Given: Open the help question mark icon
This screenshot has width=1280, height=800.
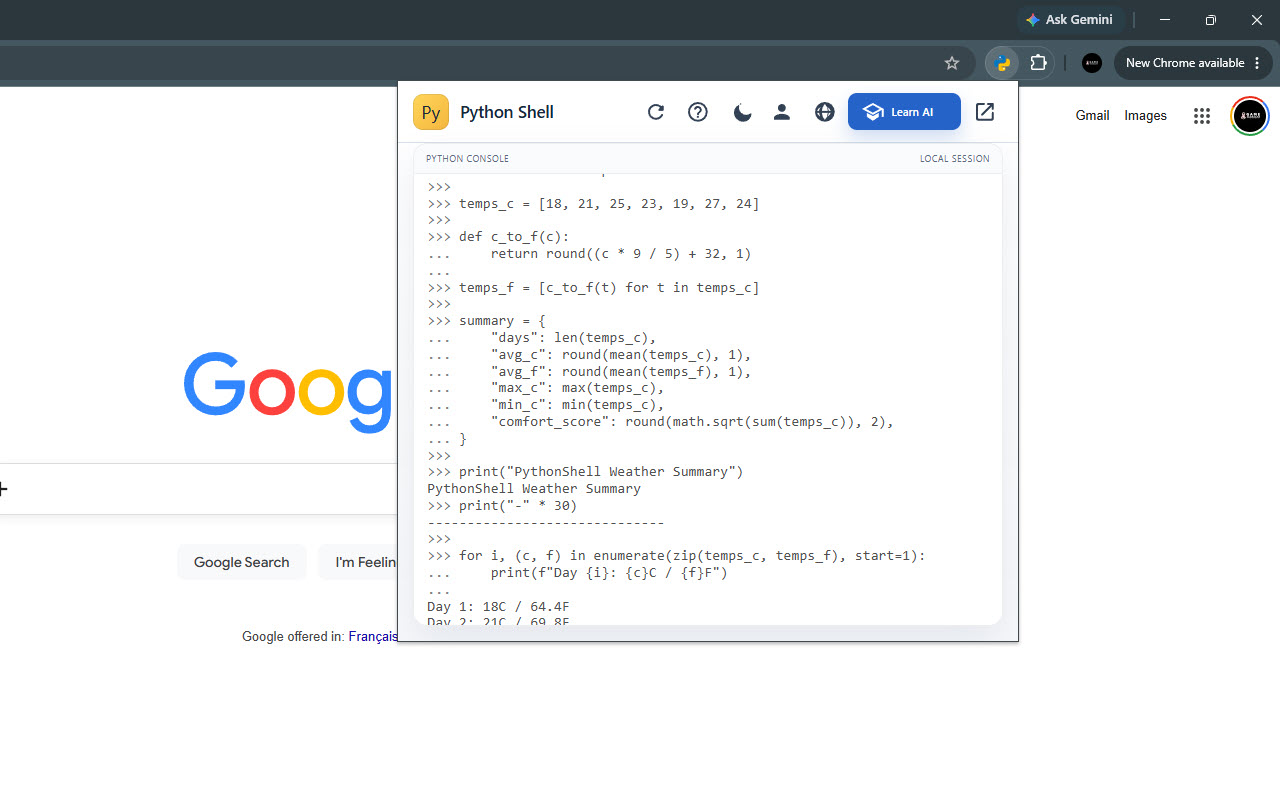Looking at the screenshot, I should click(698, 112).
